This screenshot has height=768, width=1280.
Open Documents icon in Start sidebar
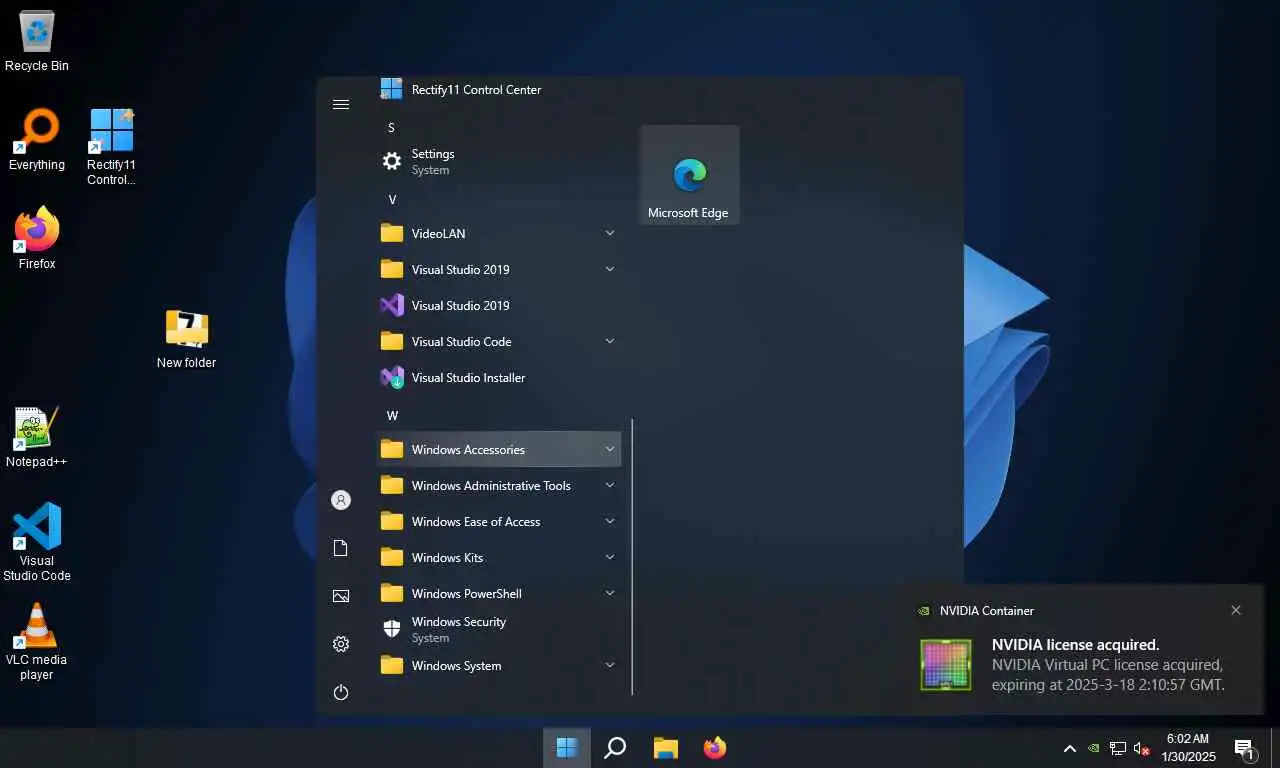point(341,548)
